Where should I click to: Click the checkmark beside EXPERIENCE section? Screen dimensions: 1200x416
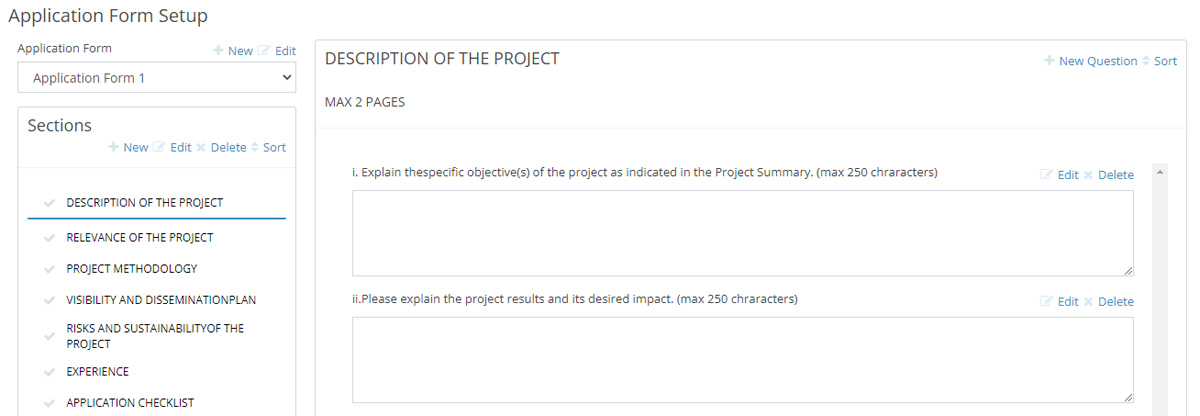[49, 372]
